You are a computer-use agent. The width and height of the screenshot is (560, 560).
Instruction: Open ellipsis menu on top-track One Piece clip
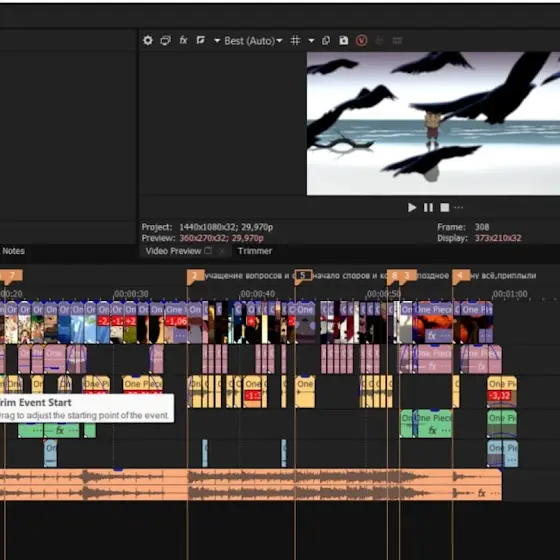(446, 336)
